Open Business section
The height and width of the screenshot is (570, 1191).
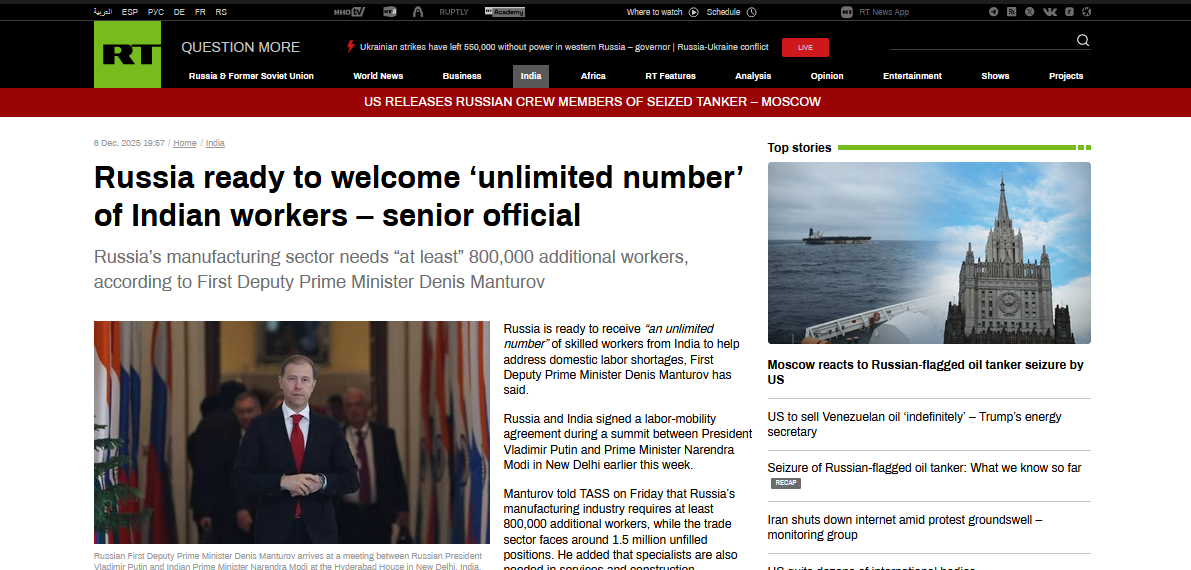(x=462, y=76)
